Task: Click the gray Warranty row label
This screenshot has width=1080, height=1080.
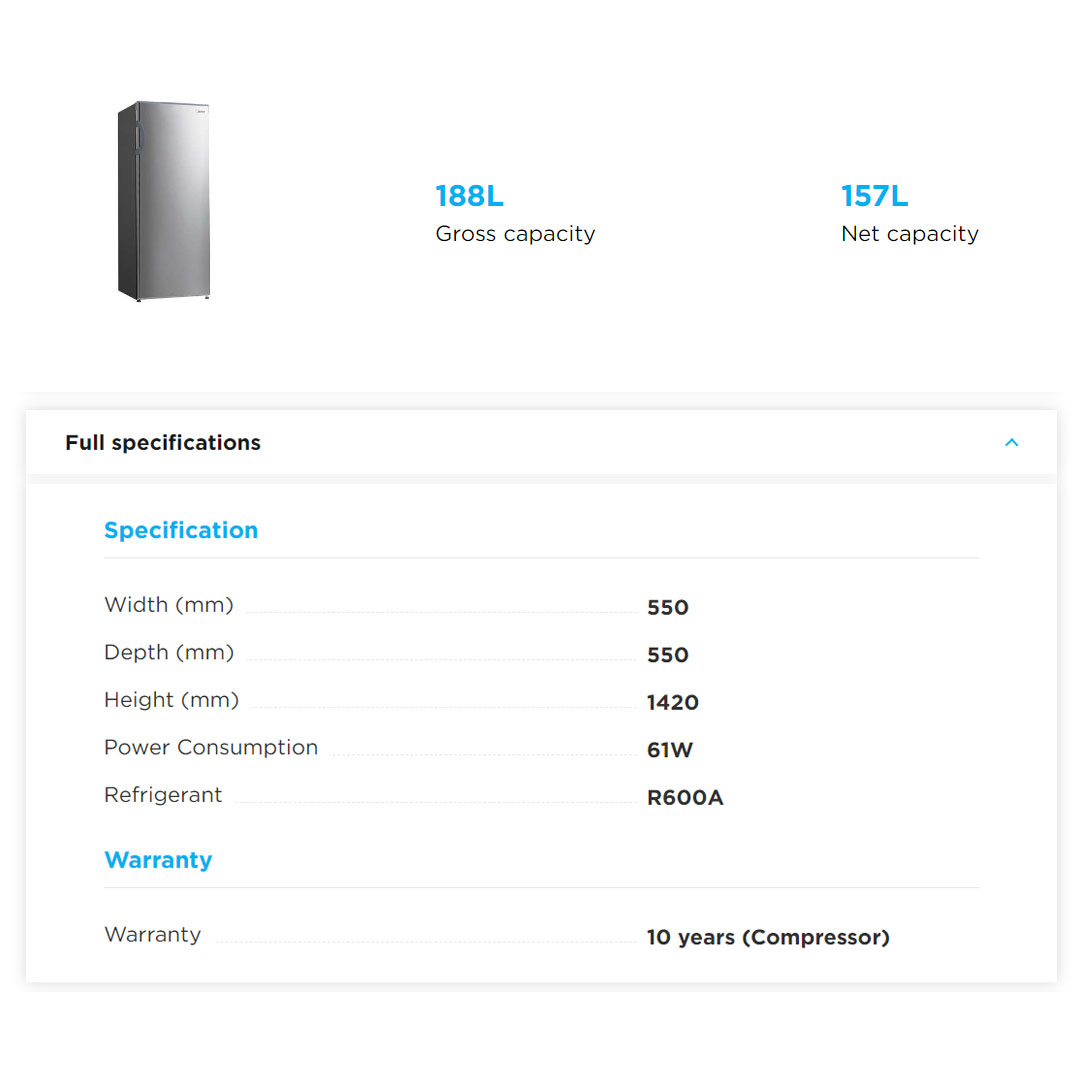Action: coord(152,935)
